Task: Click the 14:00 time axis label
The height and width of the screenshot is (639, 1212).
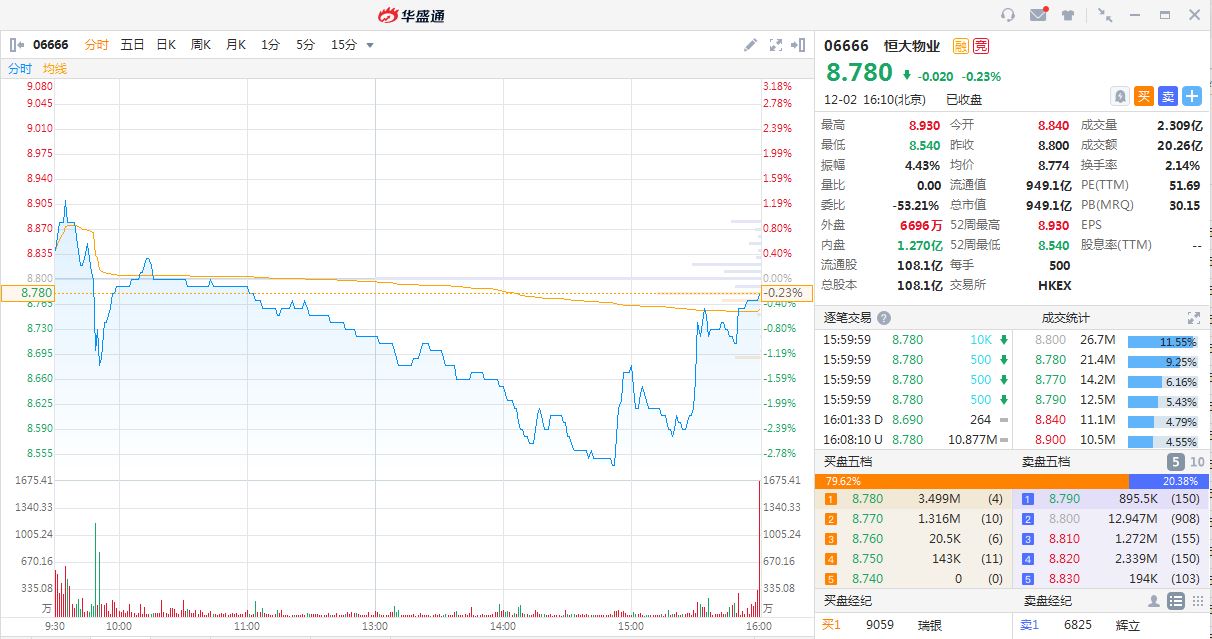Action: [503, 626]
